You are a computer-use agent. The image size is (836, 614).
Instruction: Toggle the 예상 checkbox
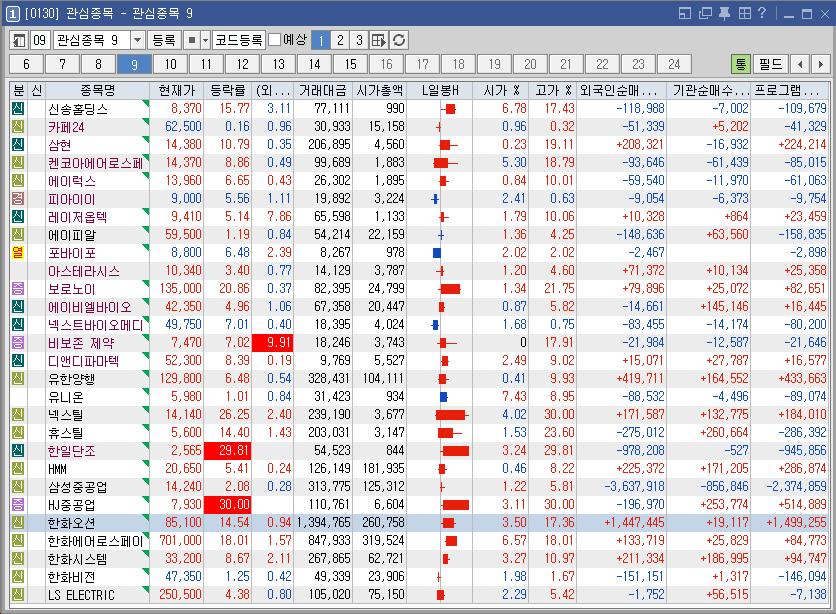[x=275, y=40]
